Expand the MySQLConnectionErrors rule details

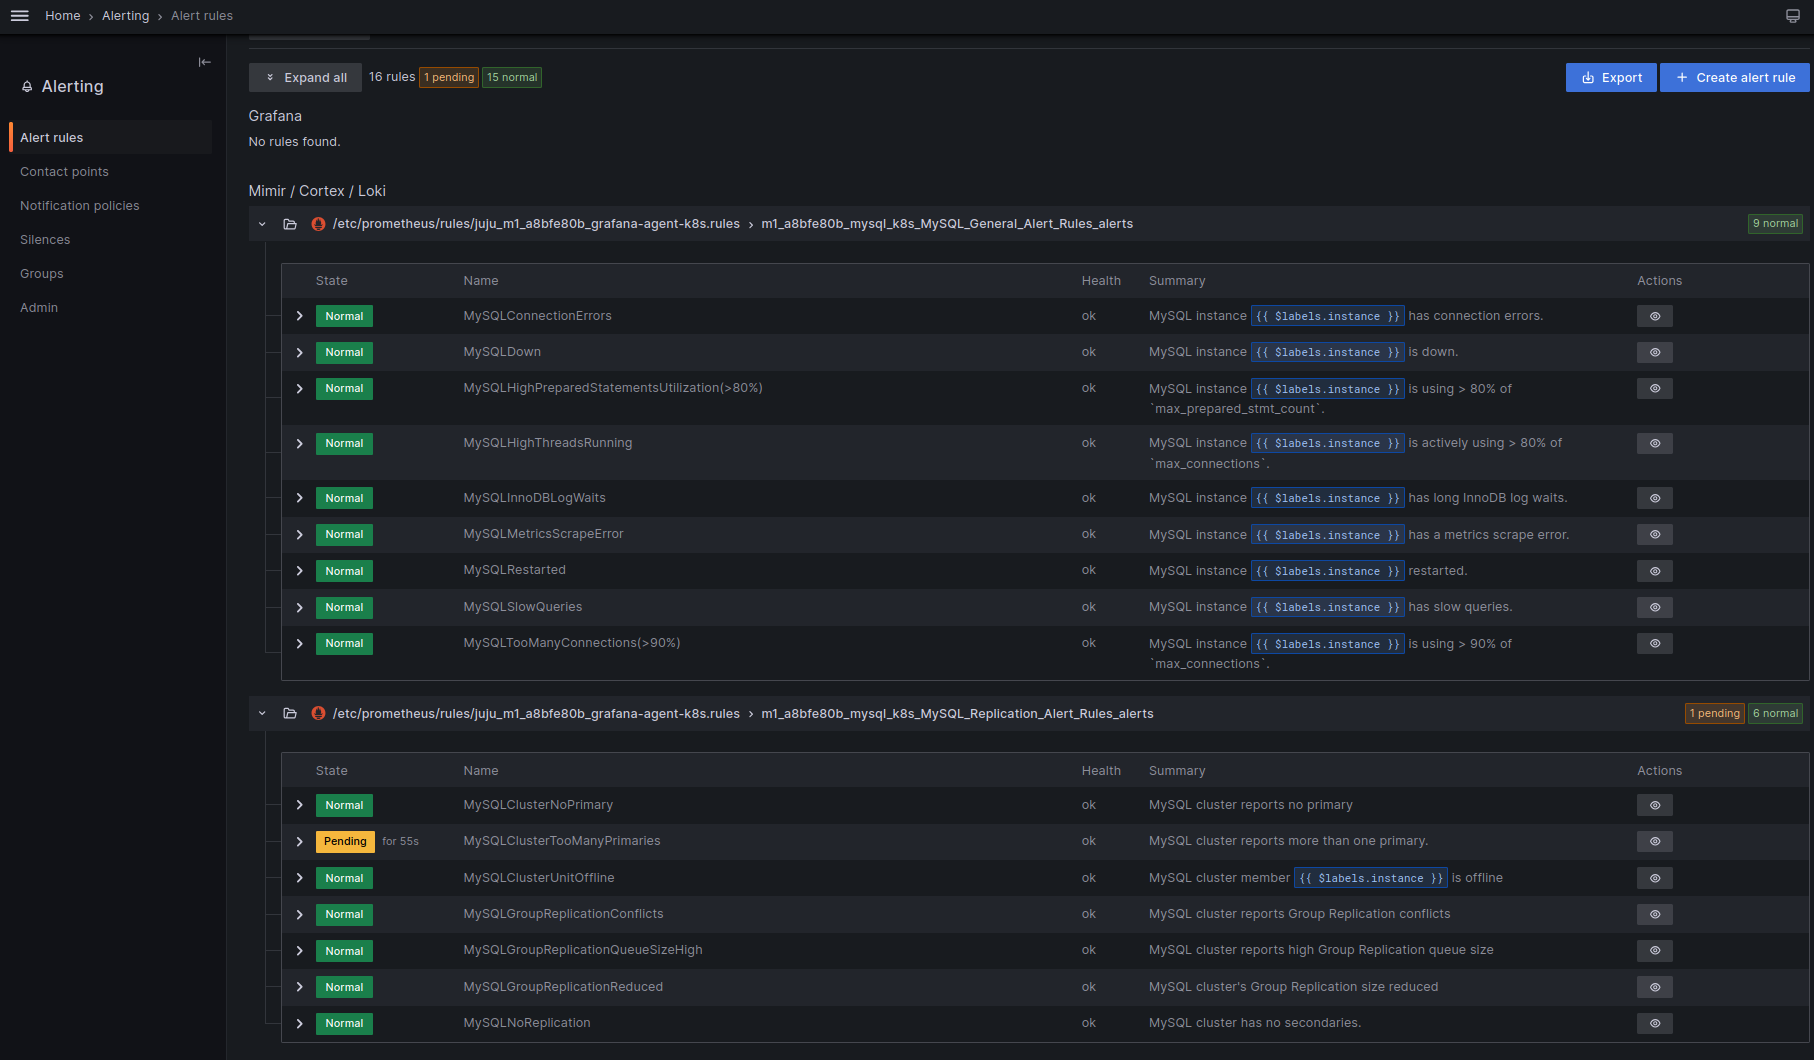299,315
